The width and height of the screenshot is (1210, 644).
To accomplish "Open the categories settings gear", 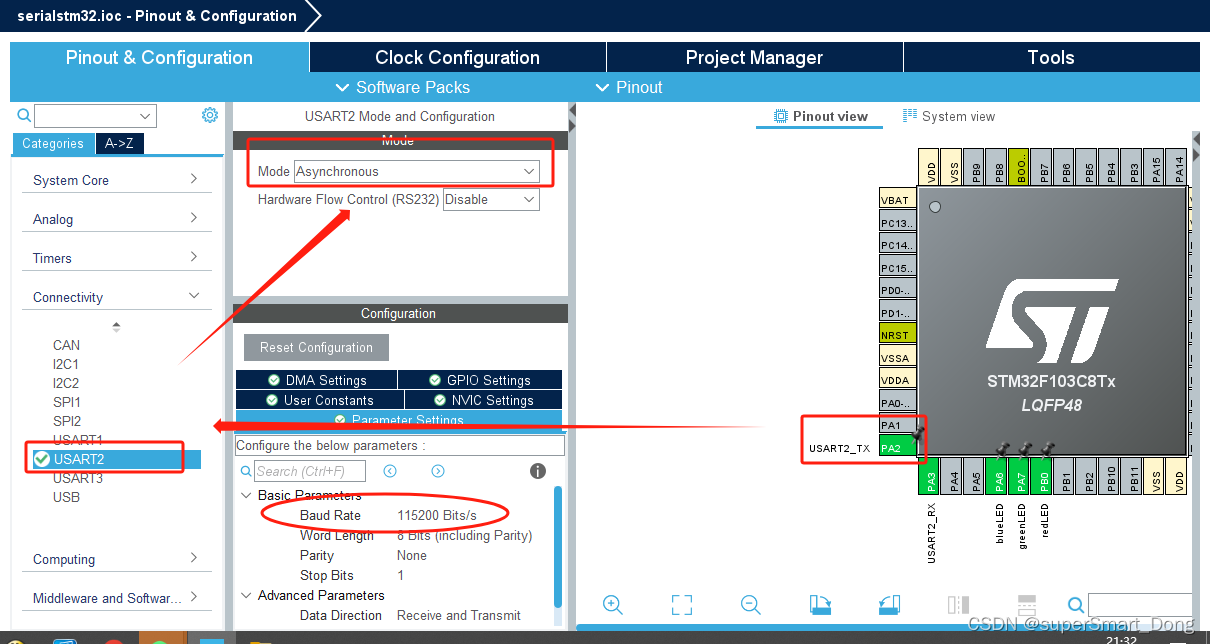I will click(x=210, y=115).
